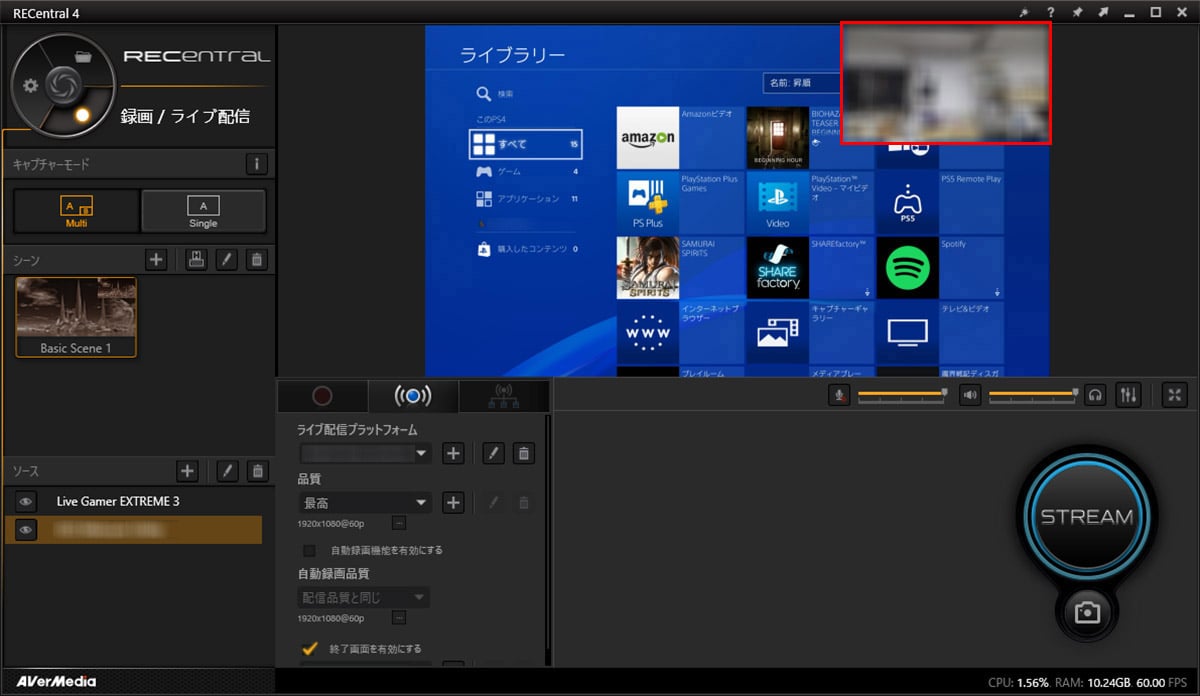1200x696 pixels.
Task: Click the Amazon tile in the preview
Action: (x=647, y=137)
